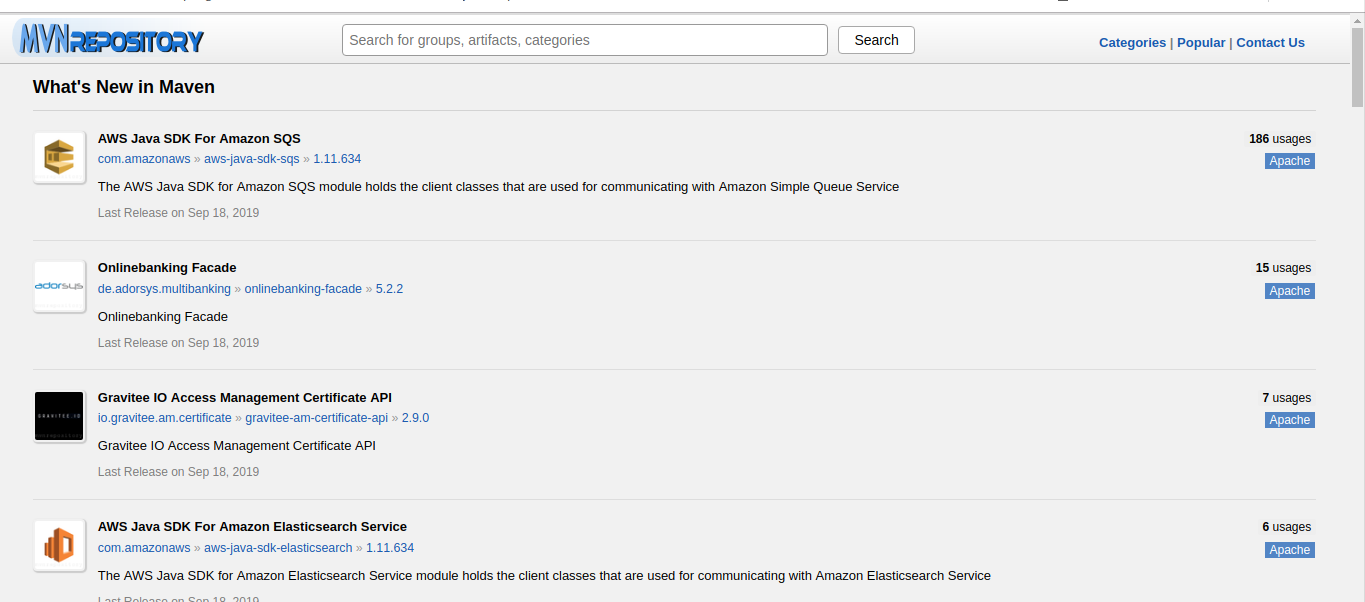Click the vertical page scrollbar thumb

[x=1357, y=68]
